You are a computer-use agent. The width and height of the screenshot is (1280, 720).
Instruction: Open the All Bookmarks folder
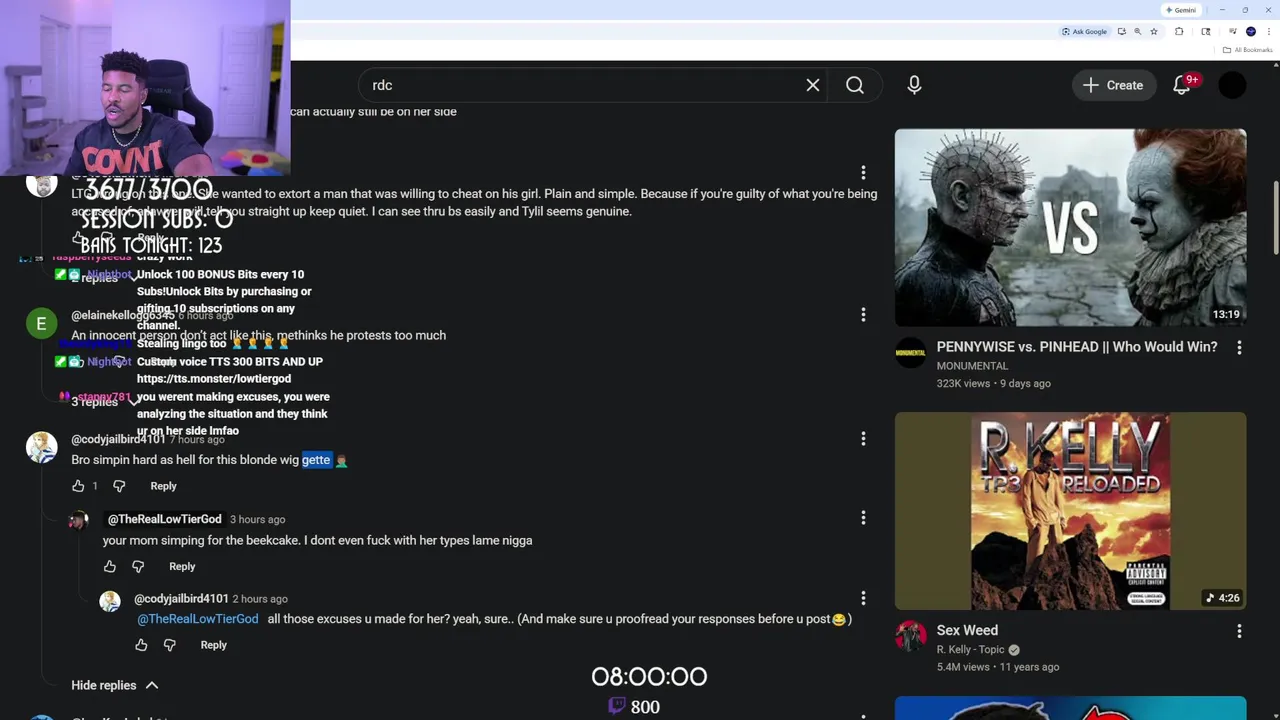click(1247, 50)
